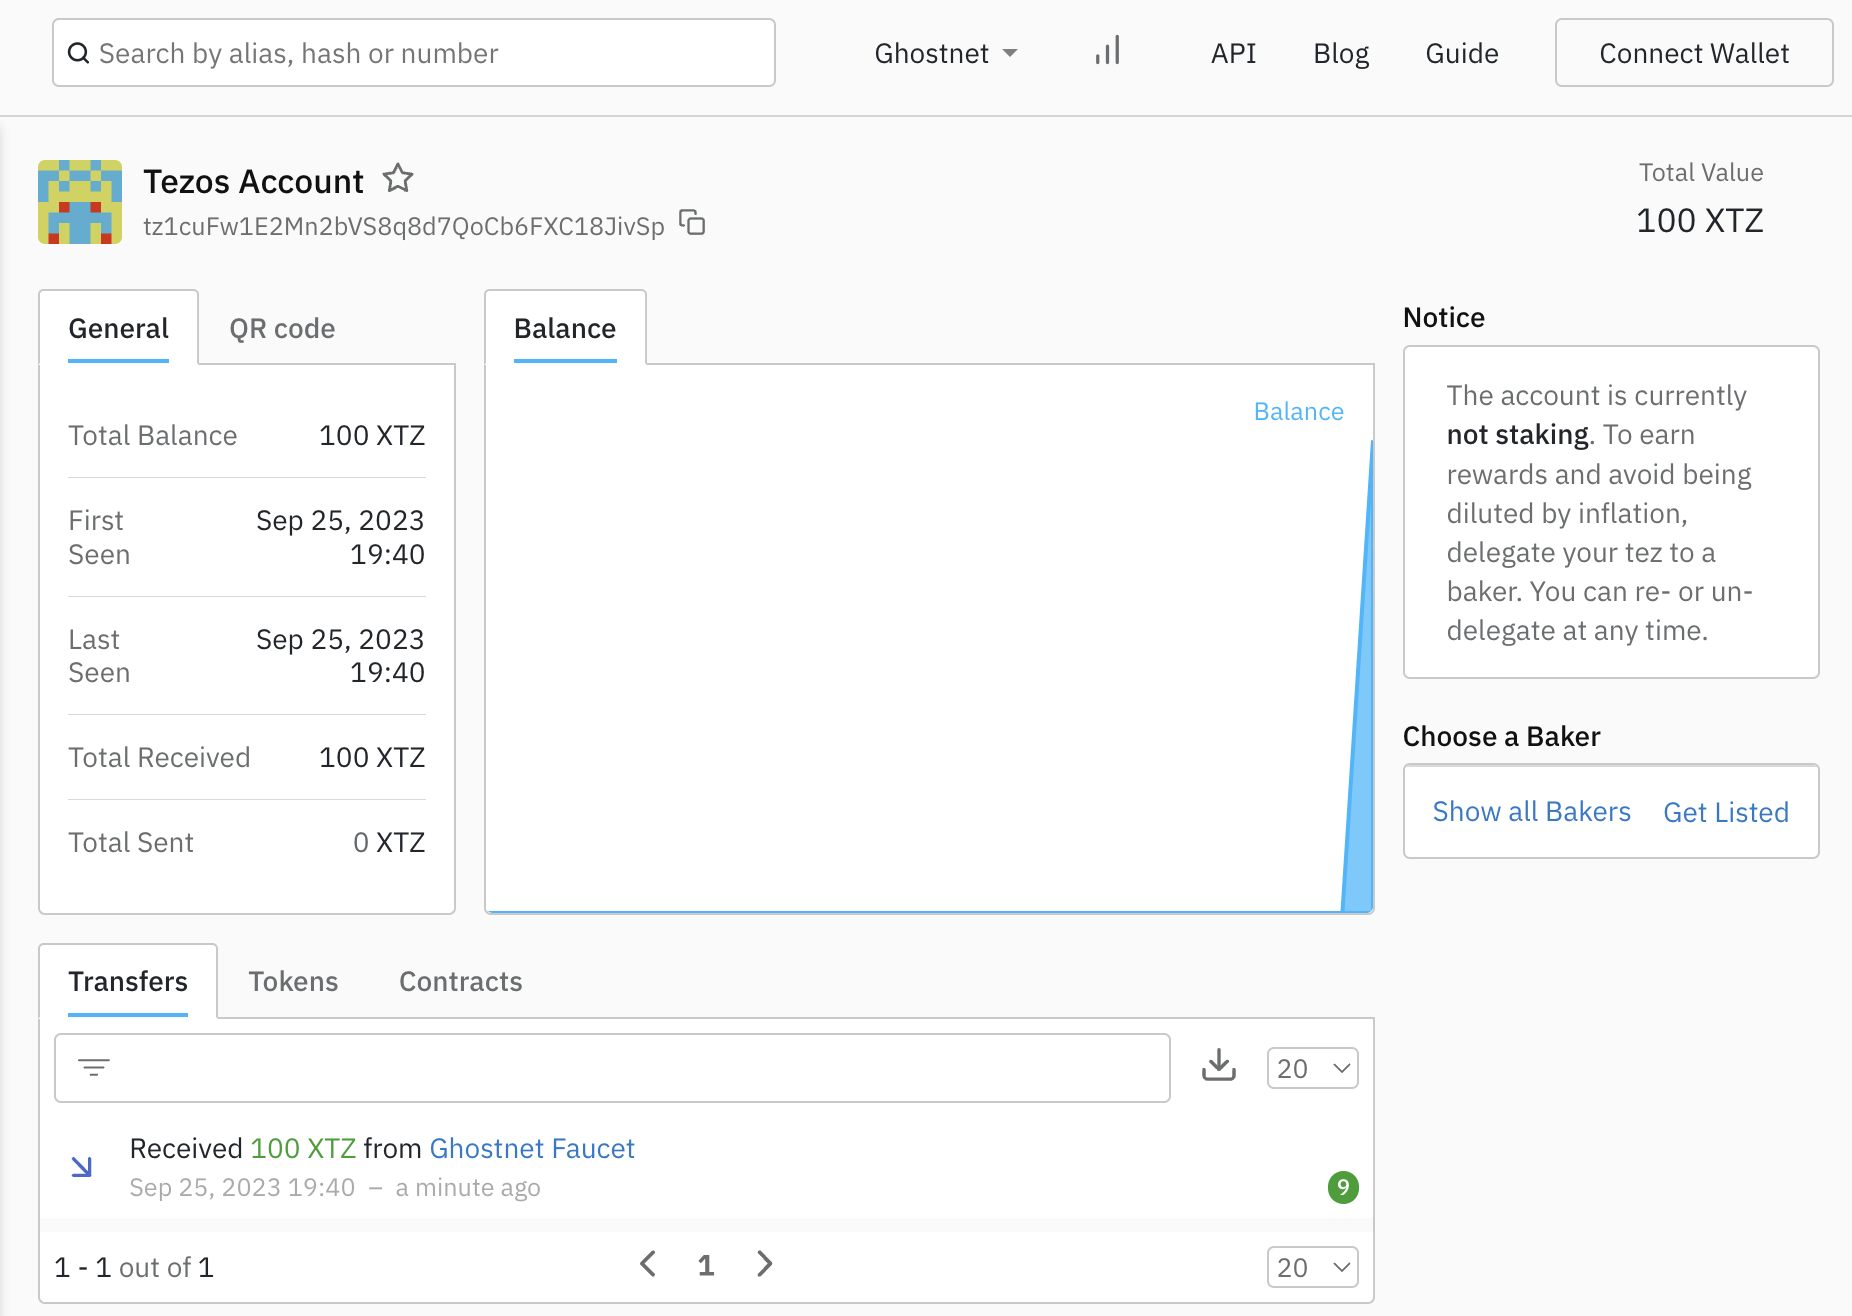Open the Contracts tab
Image resolution: width=1852 pixels, height=1316 pixels.
tap(460, 982)
